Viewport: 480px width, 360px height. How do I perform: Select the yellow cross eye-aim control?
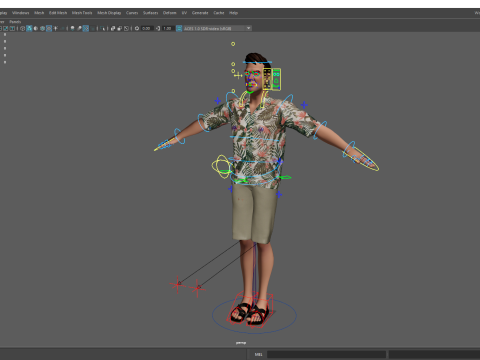(x=238, y=76)
